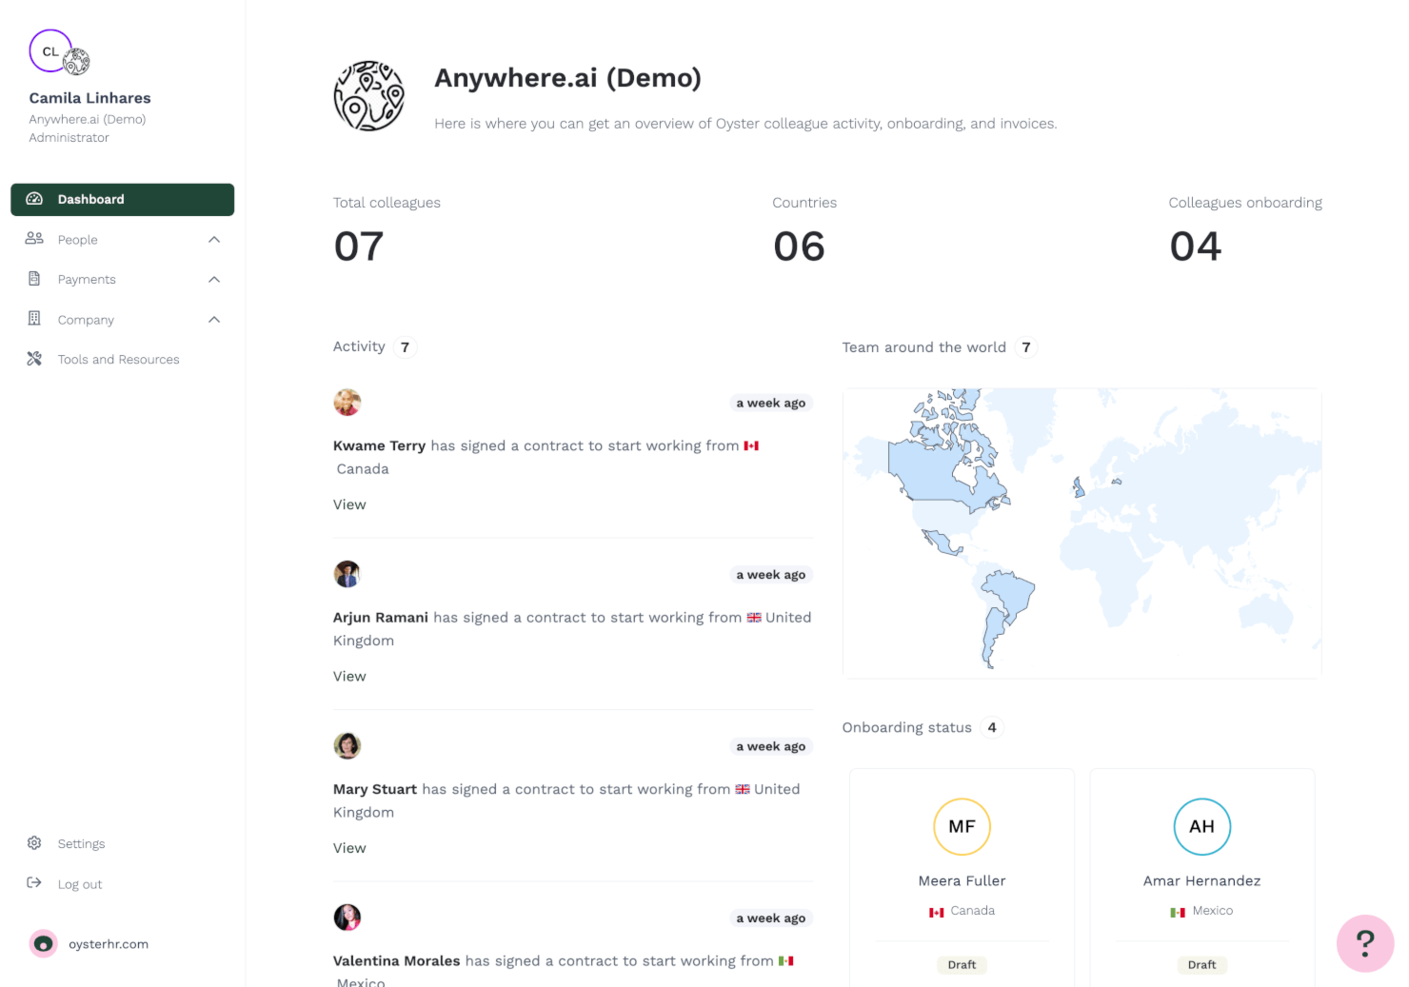
Task: View Kwame Terry's contract activity
Action: pyautogui.click(x=349, y=504)
